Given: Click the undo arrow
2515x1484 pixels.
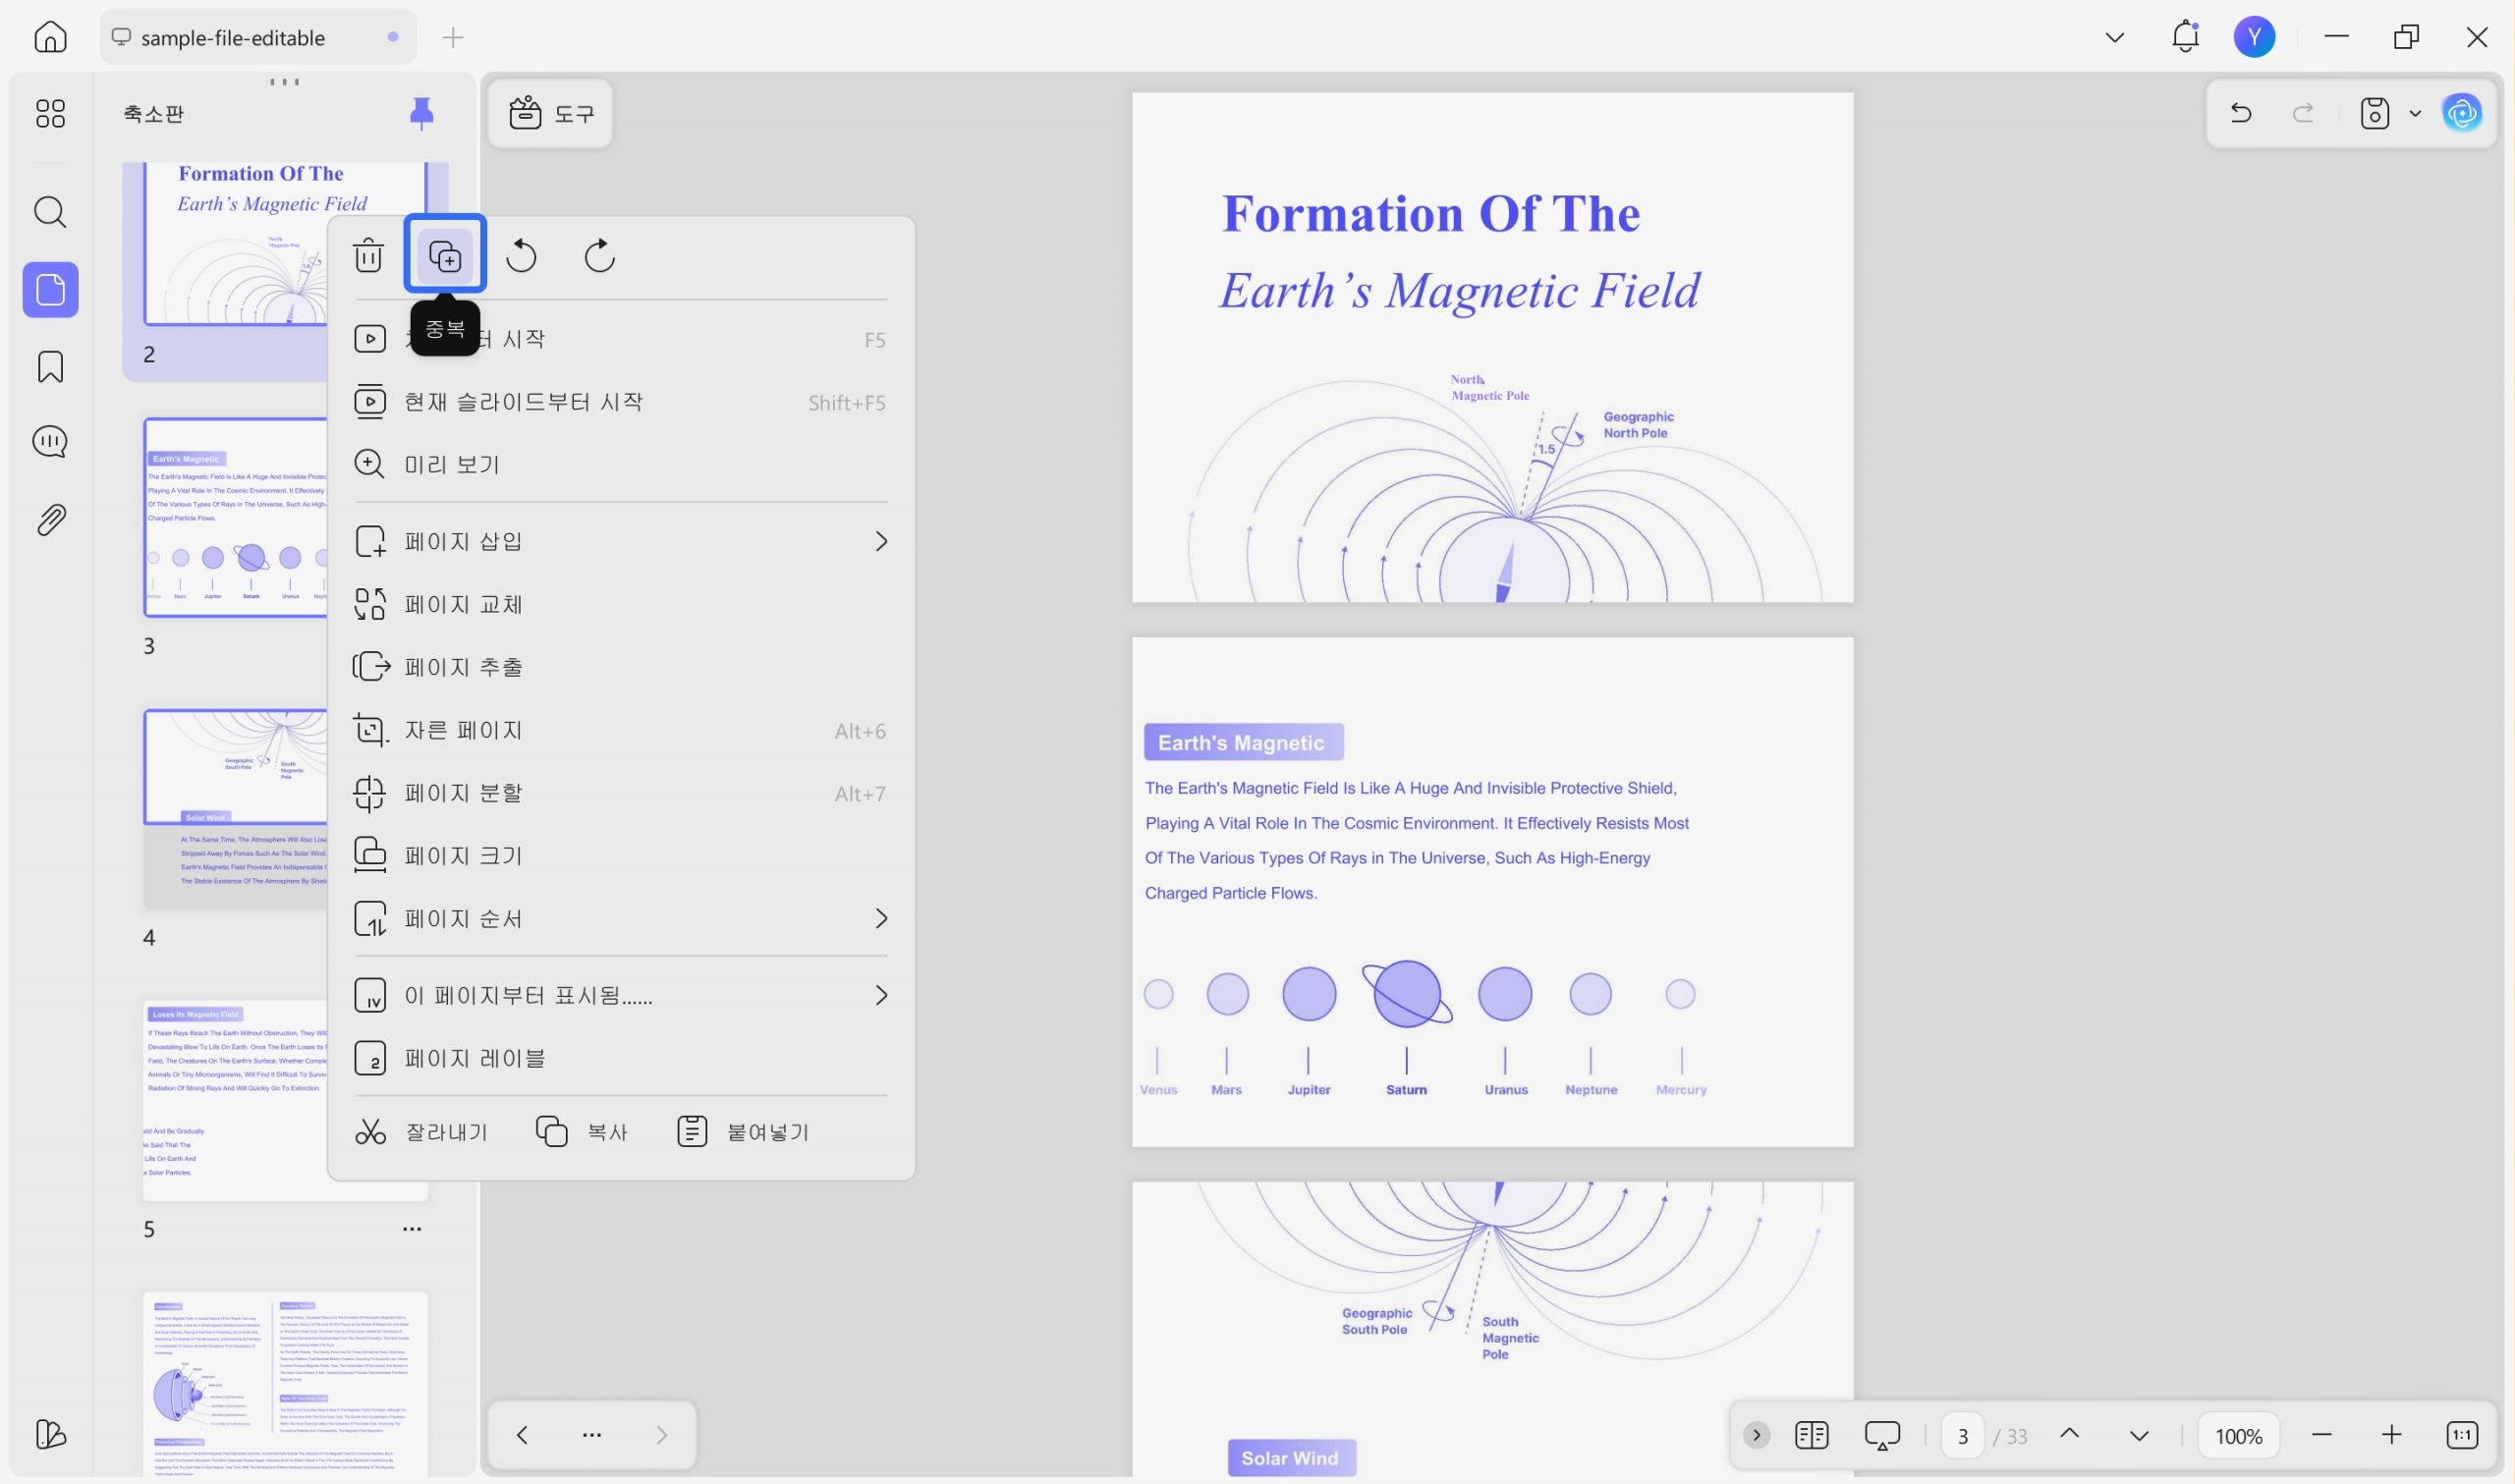Looking at the screenshot, I should click(x=2240, y=113).
